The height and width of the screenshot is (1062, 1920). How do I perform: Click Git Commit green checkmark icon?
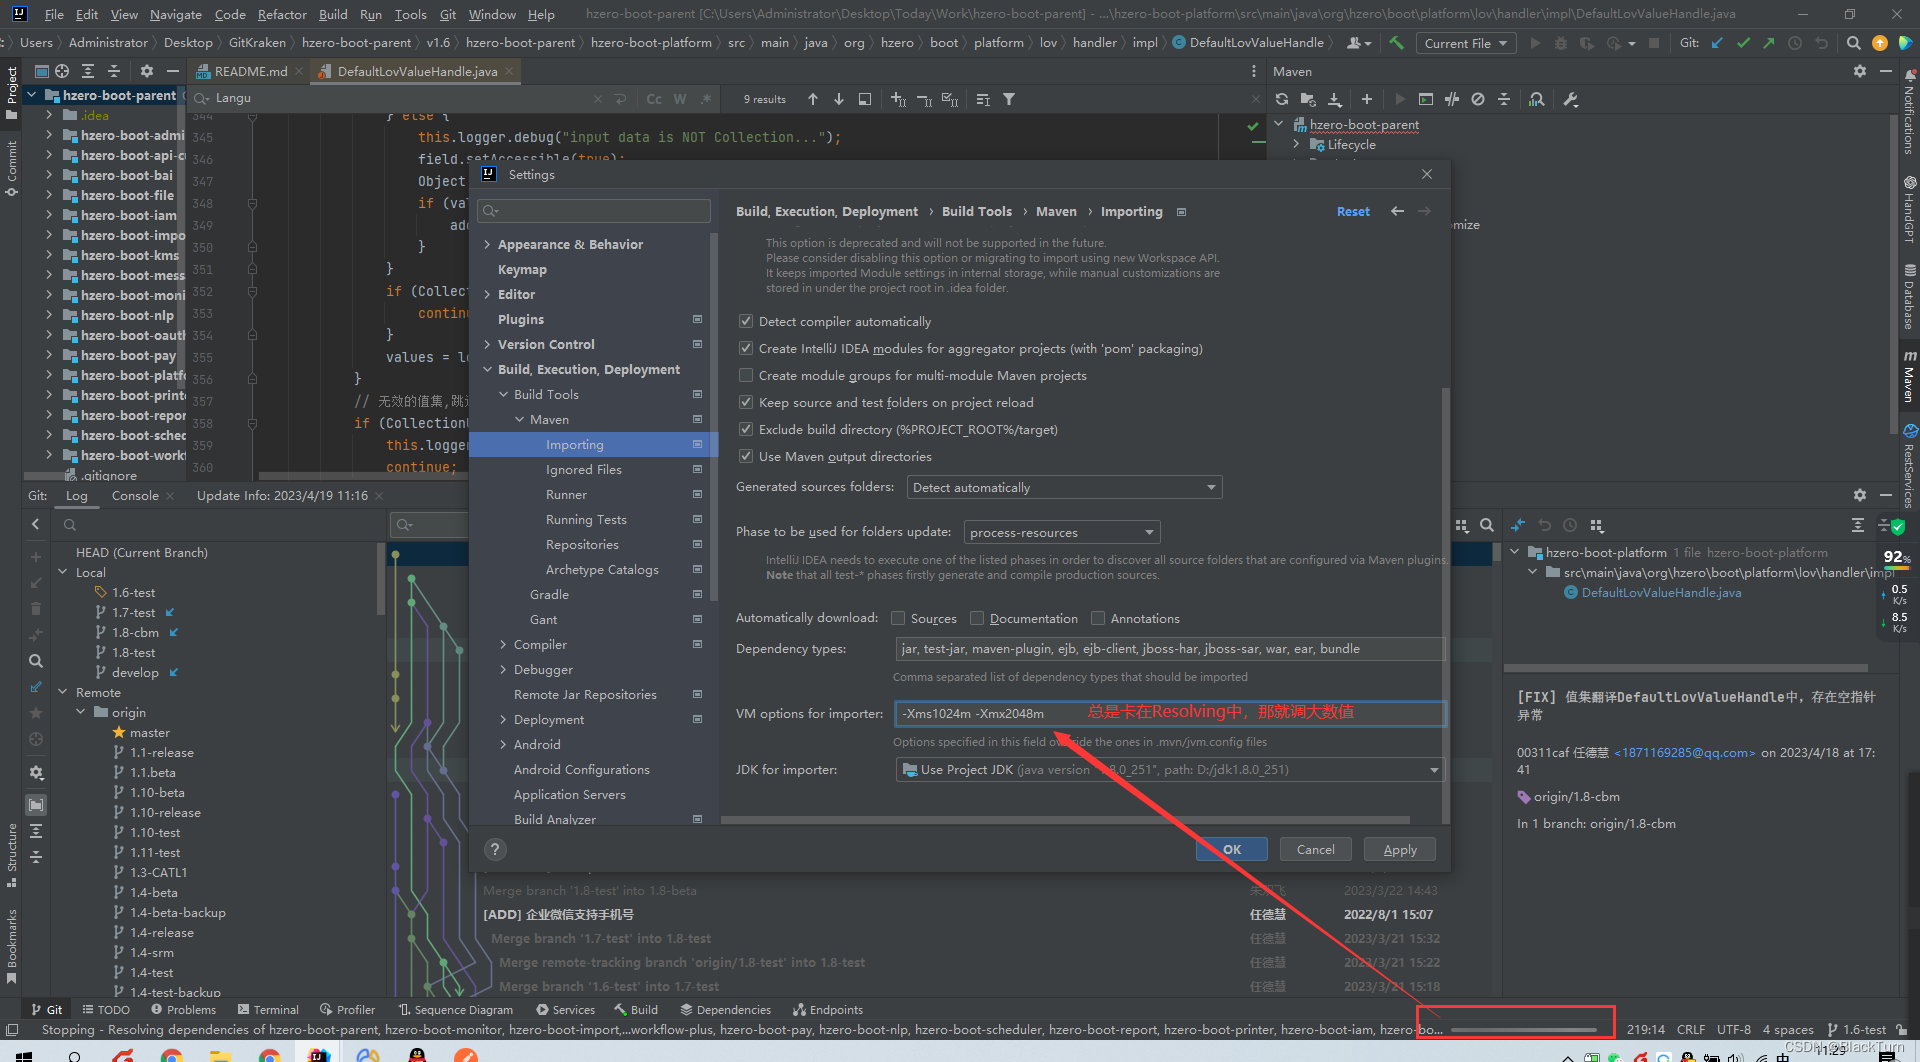[x=1743, y=43]
